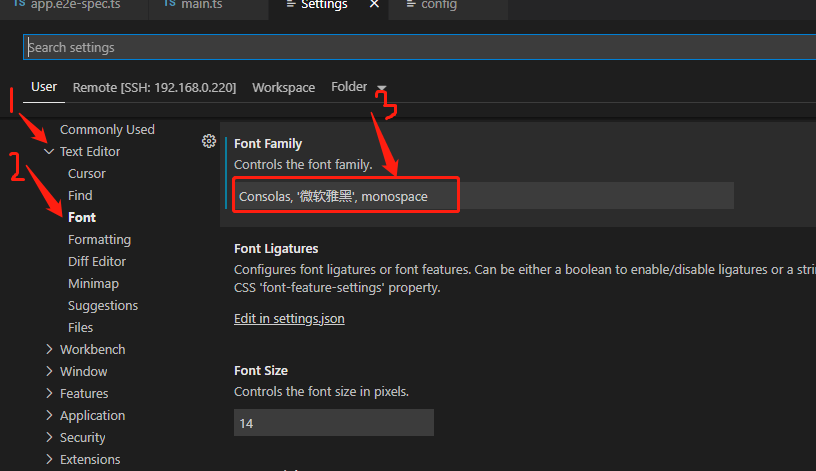Focus the Search settings box

click(x=419, y=47)
